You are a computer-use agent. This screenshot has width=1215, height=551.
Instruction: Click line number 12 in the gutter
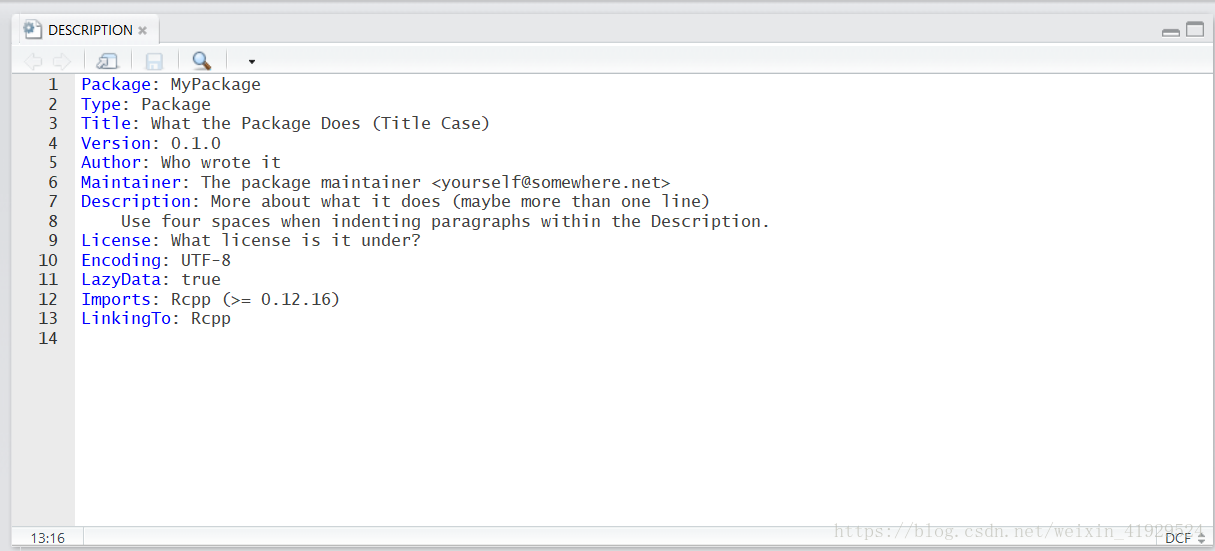coord(48,299)
